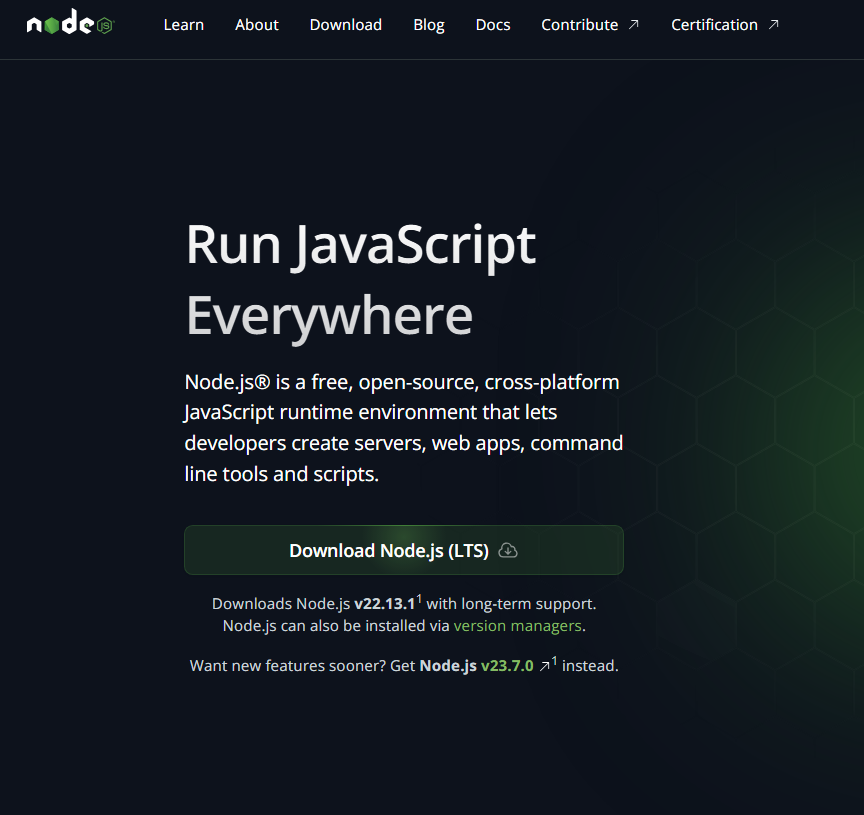Click the footnote 1 superscript after v22.13.1
This screenshot has width=864, height=815.
coord(419,598)
